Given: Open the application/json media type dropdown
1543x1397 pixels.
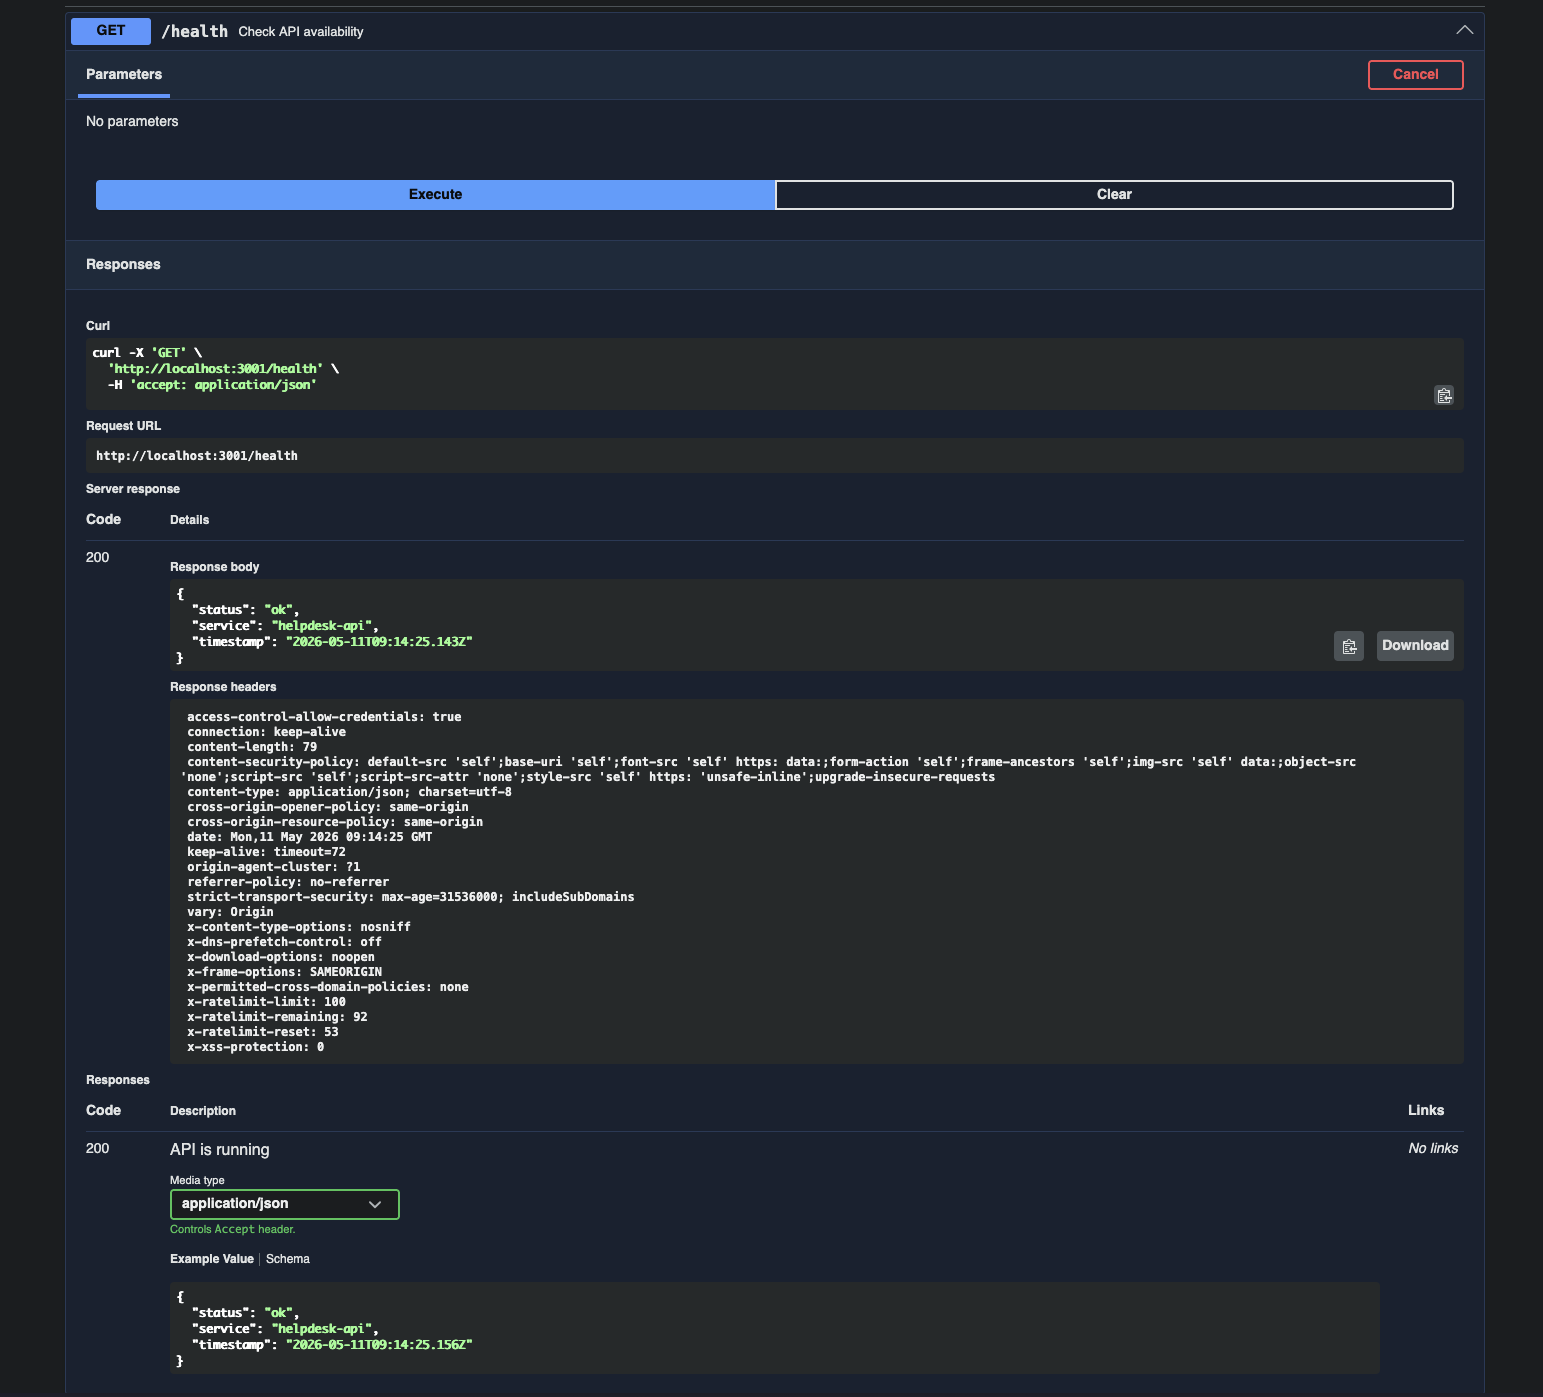Looking at the screenshot, I should click(x=285, y=1204).
